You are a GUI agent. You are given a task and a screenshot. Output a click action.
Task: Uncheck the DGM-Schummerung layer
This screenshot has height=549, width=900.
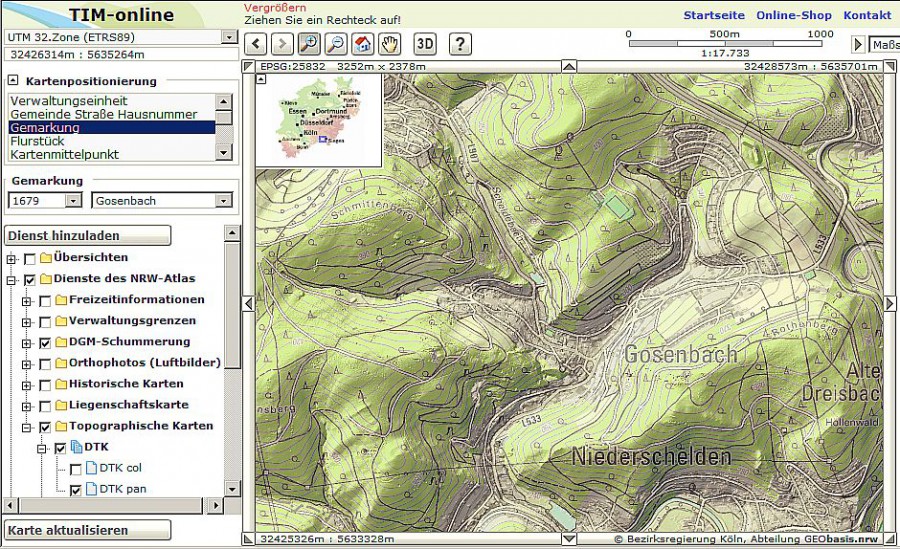(x=45, y=342)
